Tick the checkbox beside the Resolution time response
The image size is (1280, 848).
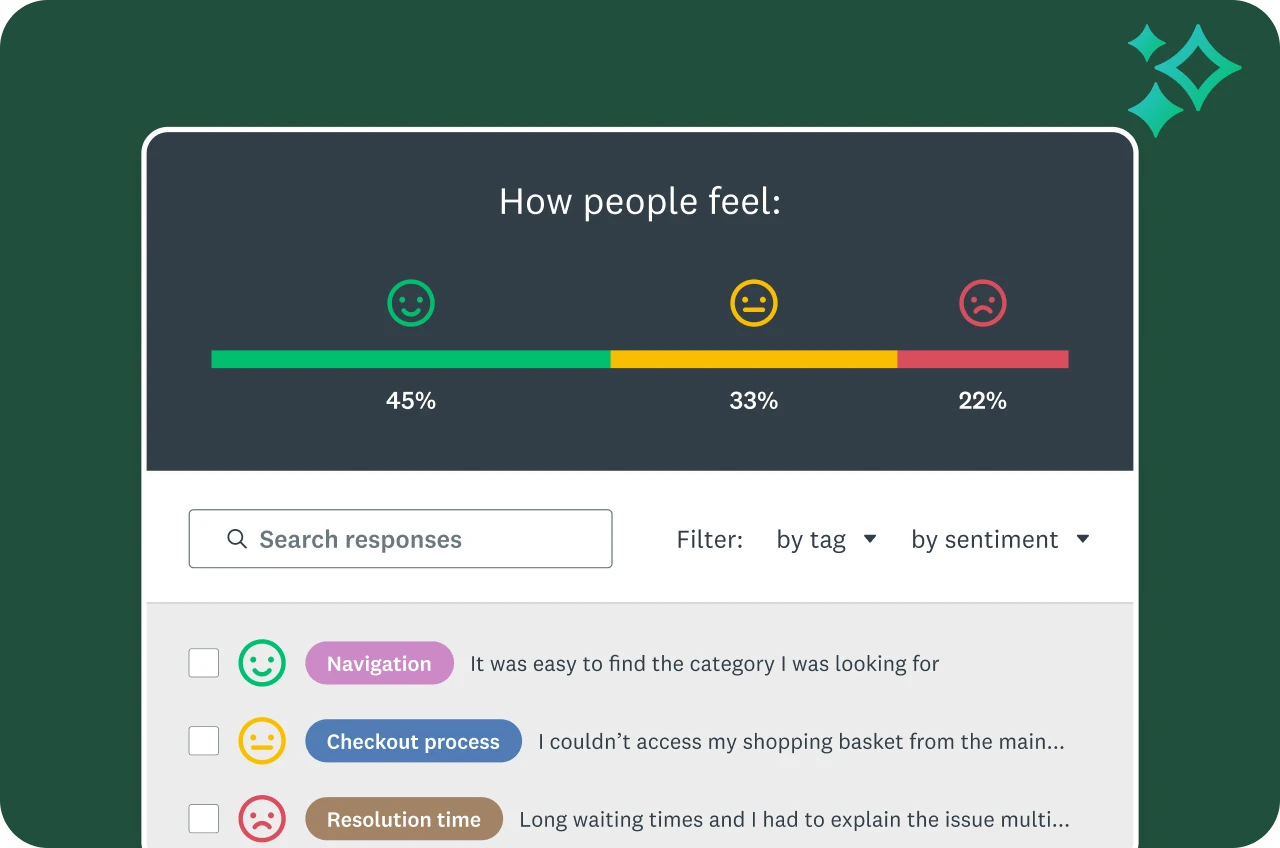click(x=204, y=817)
